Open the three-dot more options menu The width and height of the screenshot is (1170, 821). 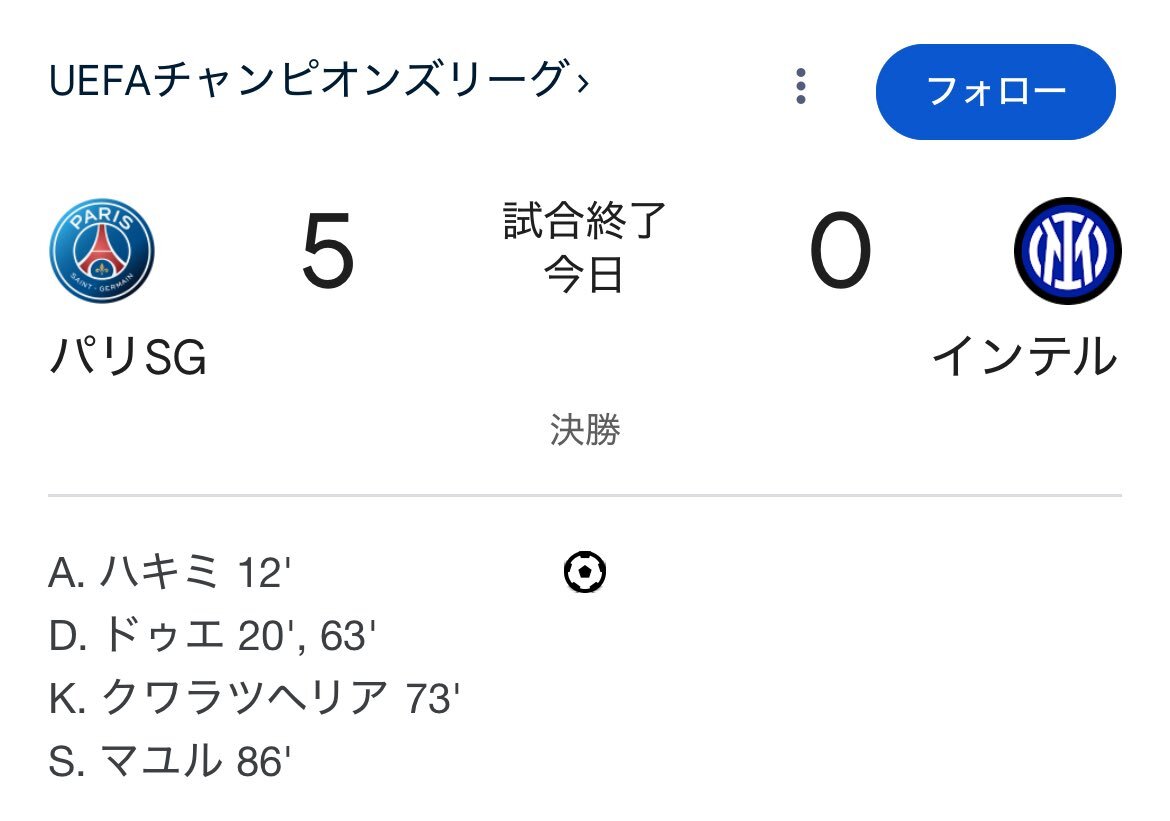(x=800, y=87)
